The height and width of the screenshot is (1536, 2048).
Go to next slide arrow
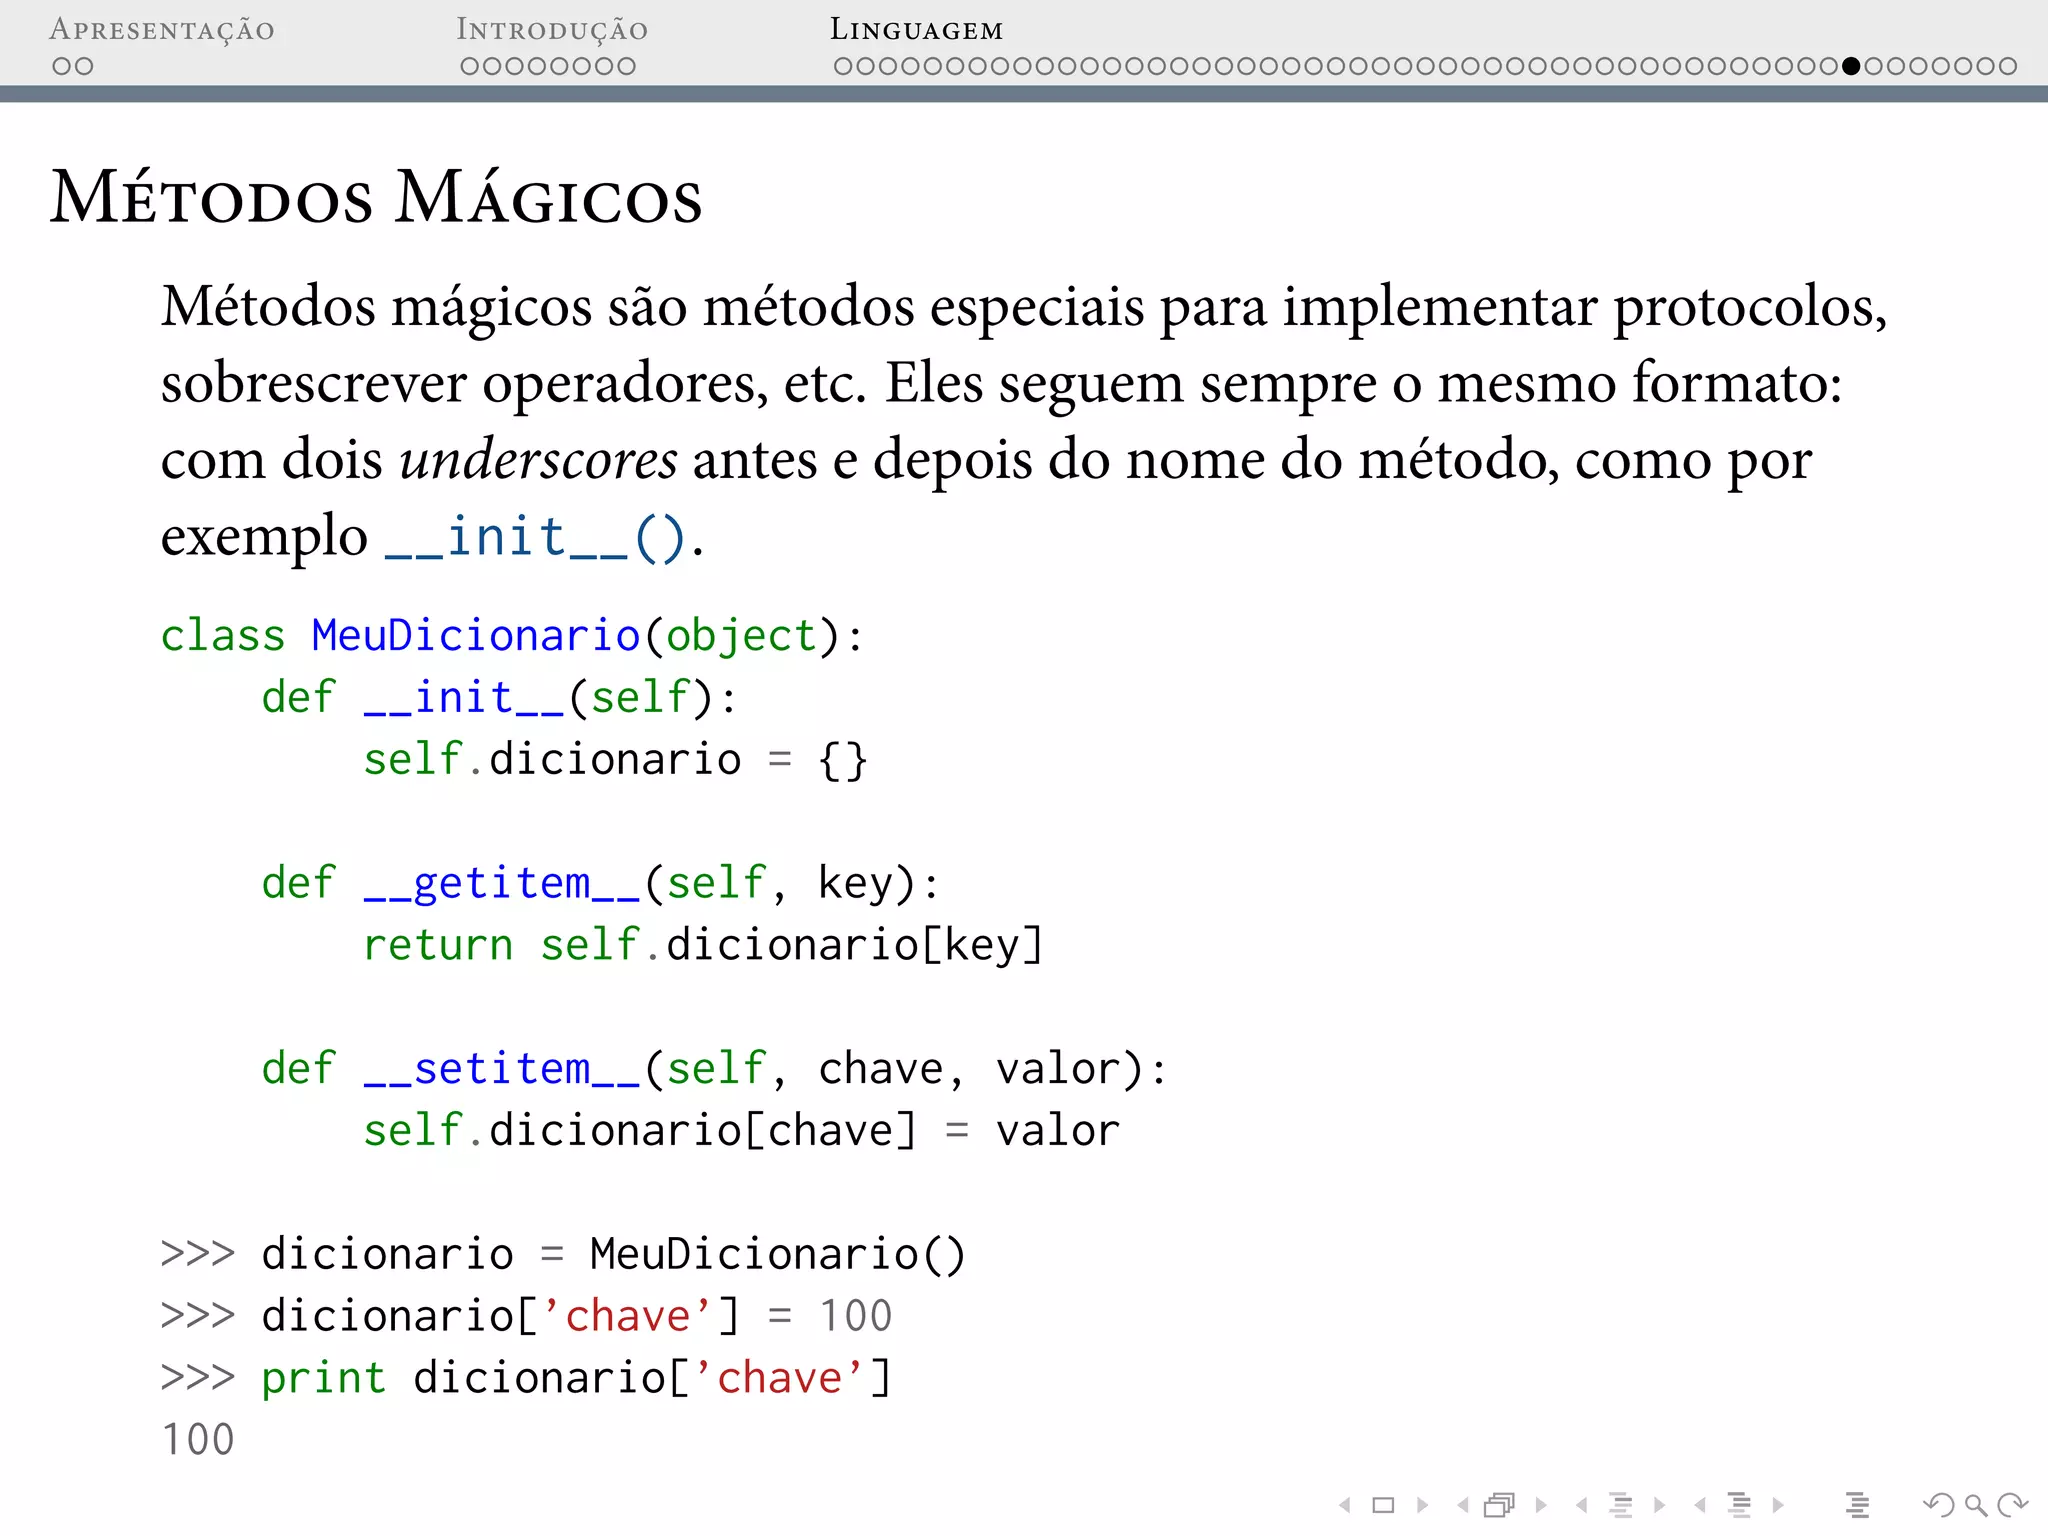[1422, 1505]
